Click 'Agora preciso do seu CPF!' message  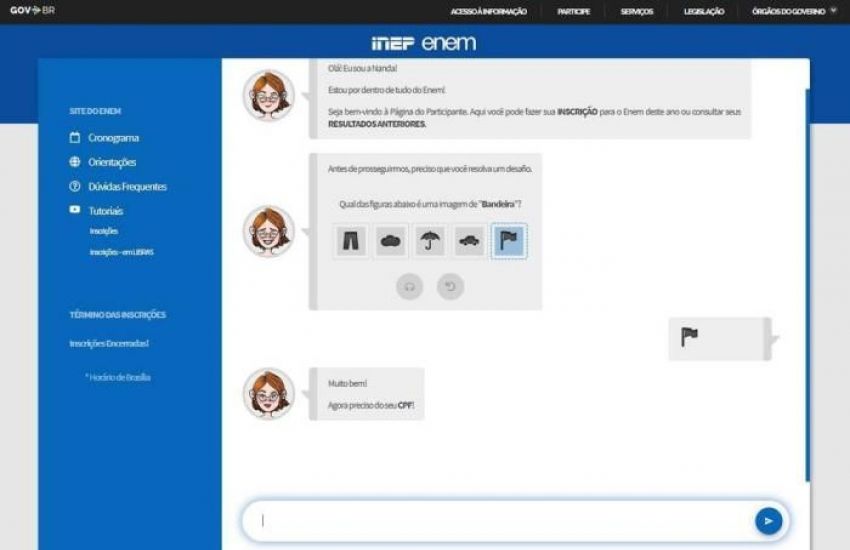pyautogui.click(x=371, y=405)
